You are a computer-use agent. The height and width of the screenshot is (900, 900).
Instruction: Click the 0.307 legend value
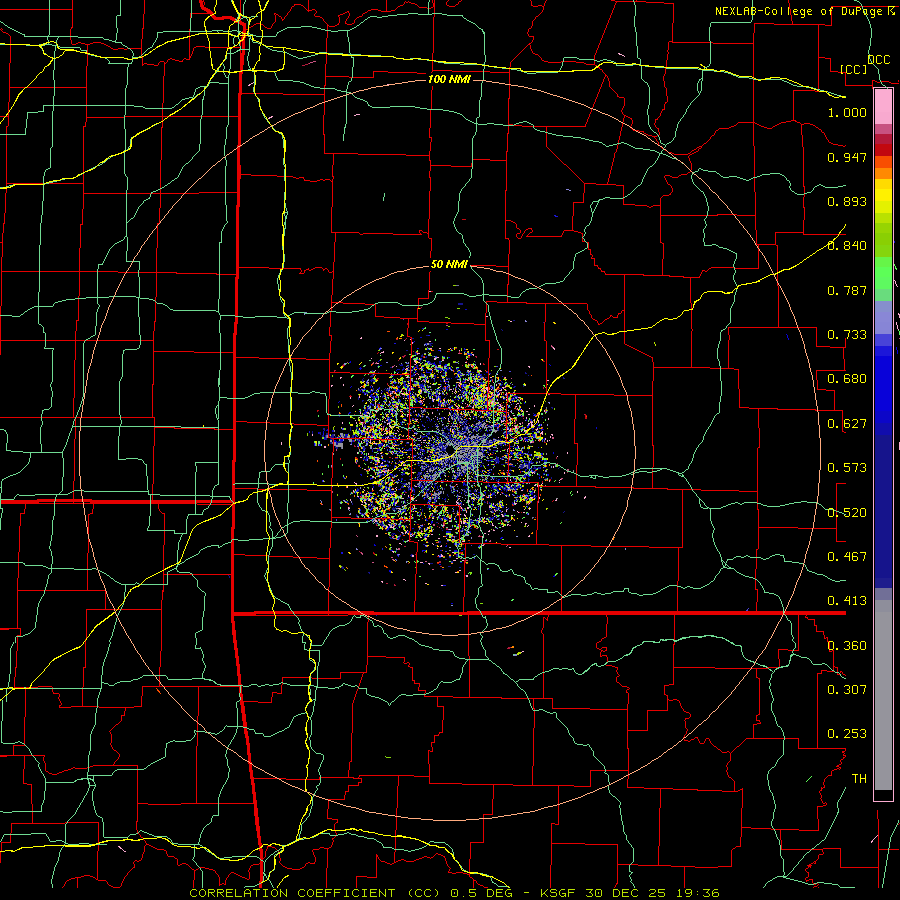[847, 689]
